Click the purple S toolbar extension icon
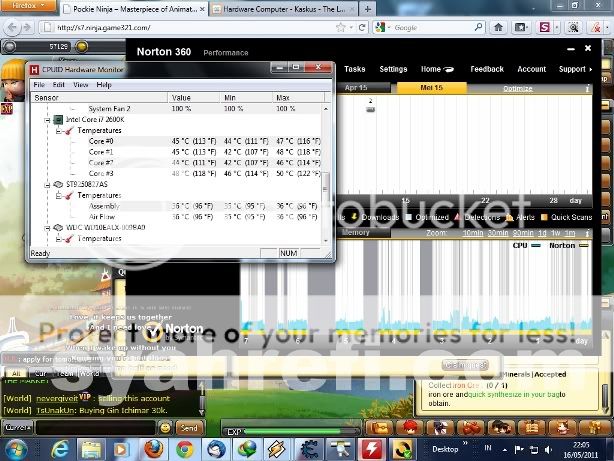The width and height of the screenshot is (614, 461). [x=545, y=27]
